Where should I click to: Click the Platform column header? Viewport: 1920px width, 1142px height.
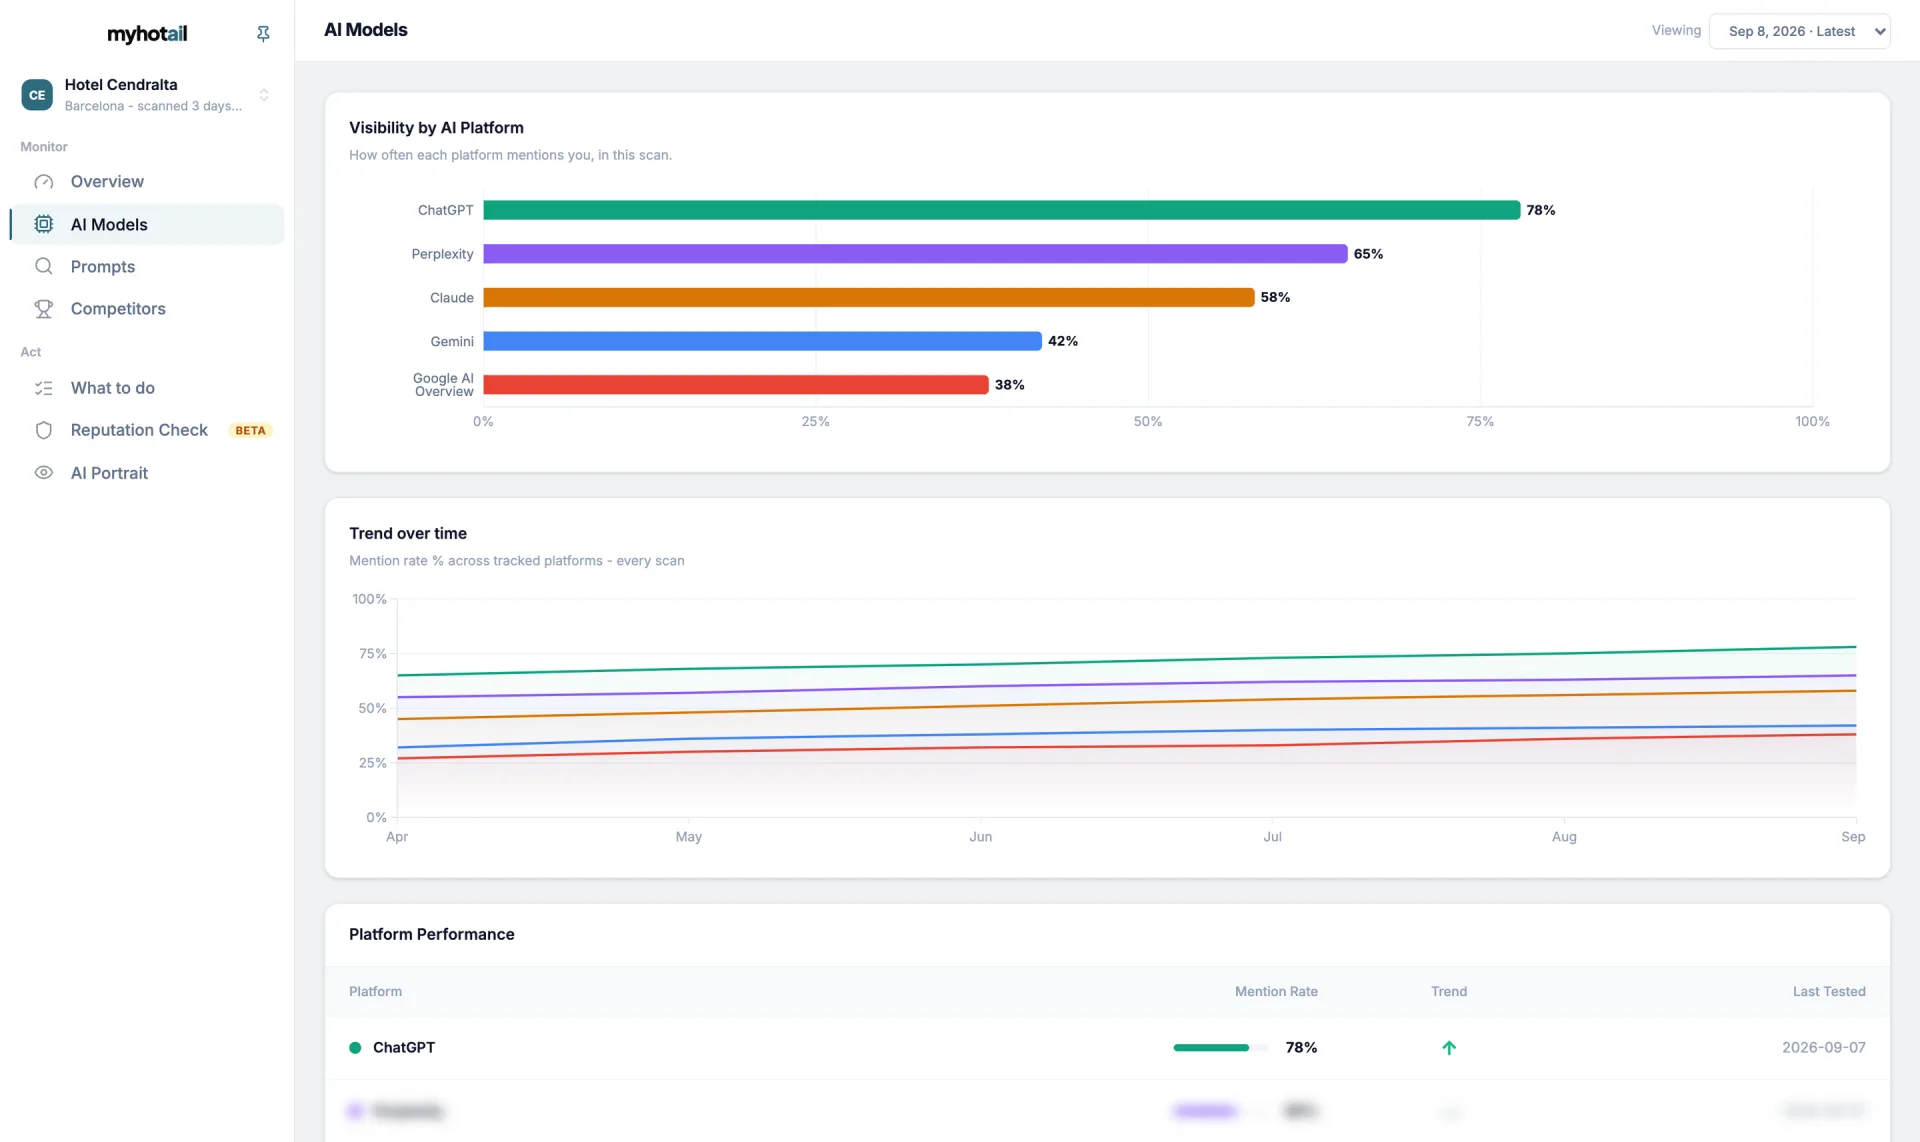(375, 992)
